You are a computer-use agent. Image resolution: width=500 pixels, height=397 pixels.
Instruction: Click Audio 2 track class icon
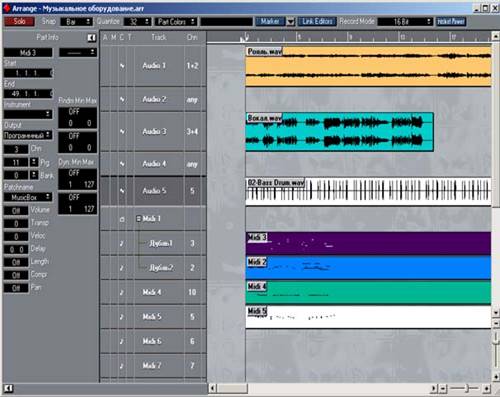[x=122, y=99]
